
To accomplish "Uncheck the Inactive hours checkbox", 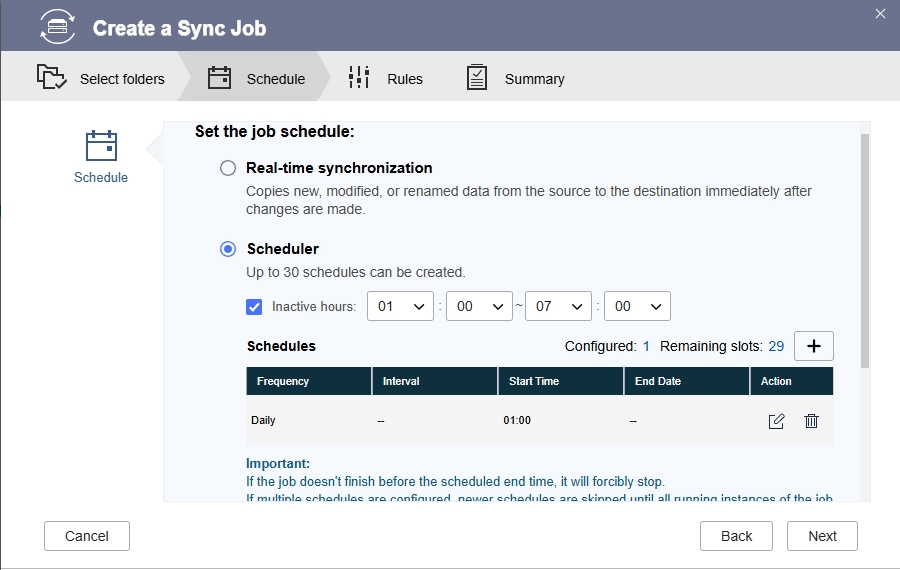I will coord(254,307).
